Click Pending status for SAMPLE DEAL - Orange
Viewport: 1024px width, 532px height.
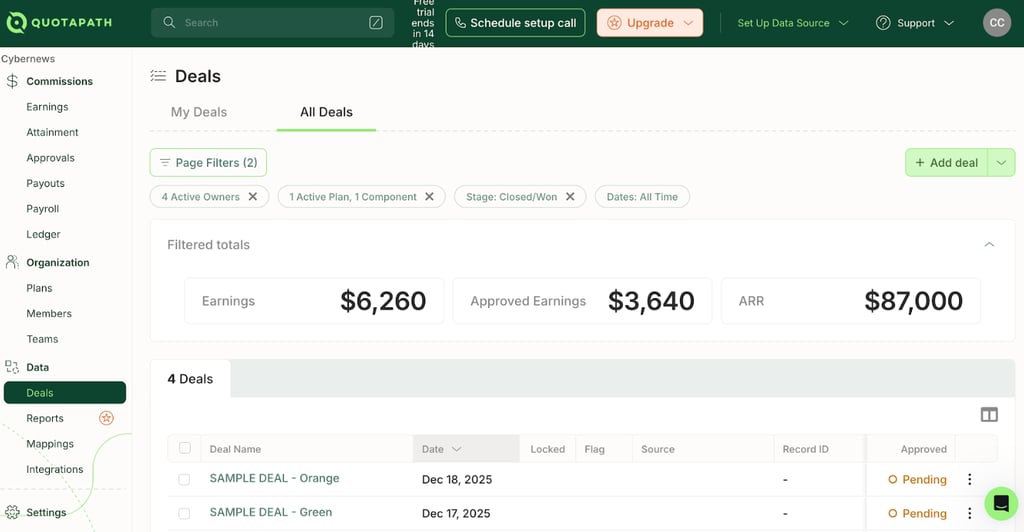[x=917, y=479]
